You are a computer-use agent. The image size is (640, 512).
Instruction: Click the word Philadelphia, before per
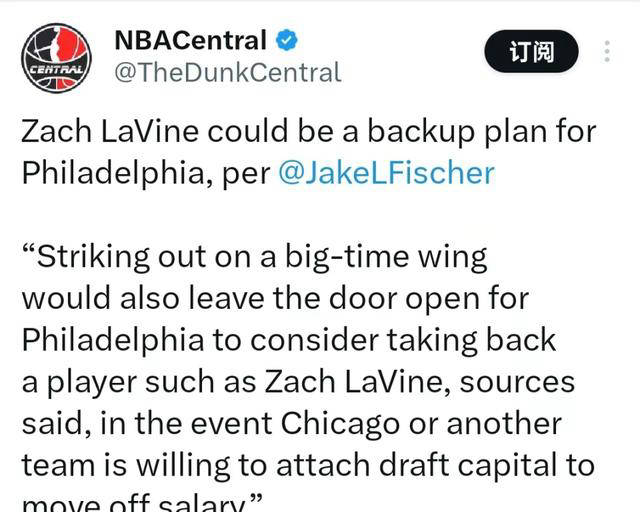tap(116, 173)
